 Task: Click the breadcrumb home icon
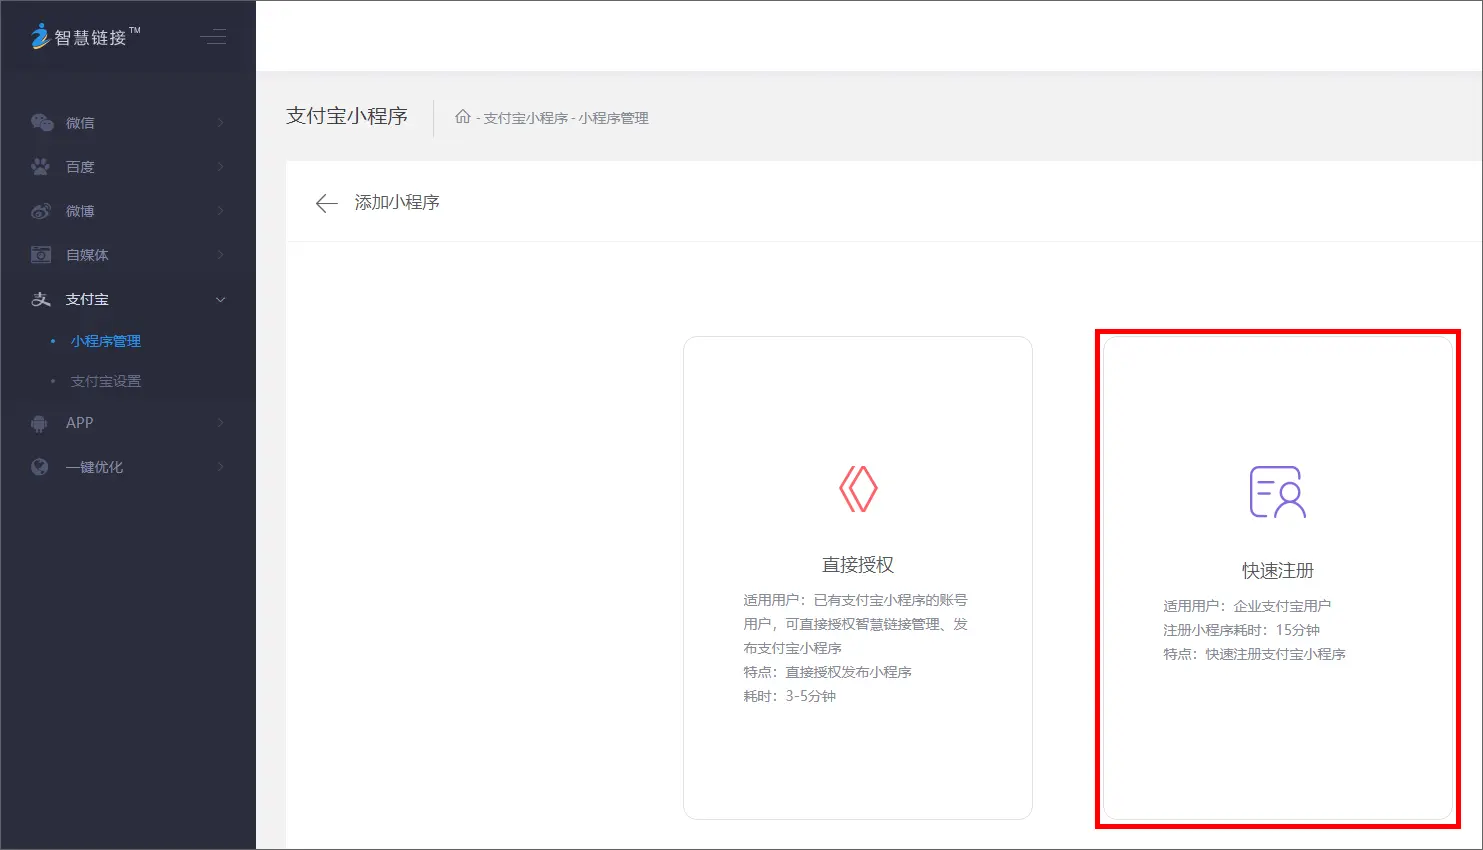point(462,117)
